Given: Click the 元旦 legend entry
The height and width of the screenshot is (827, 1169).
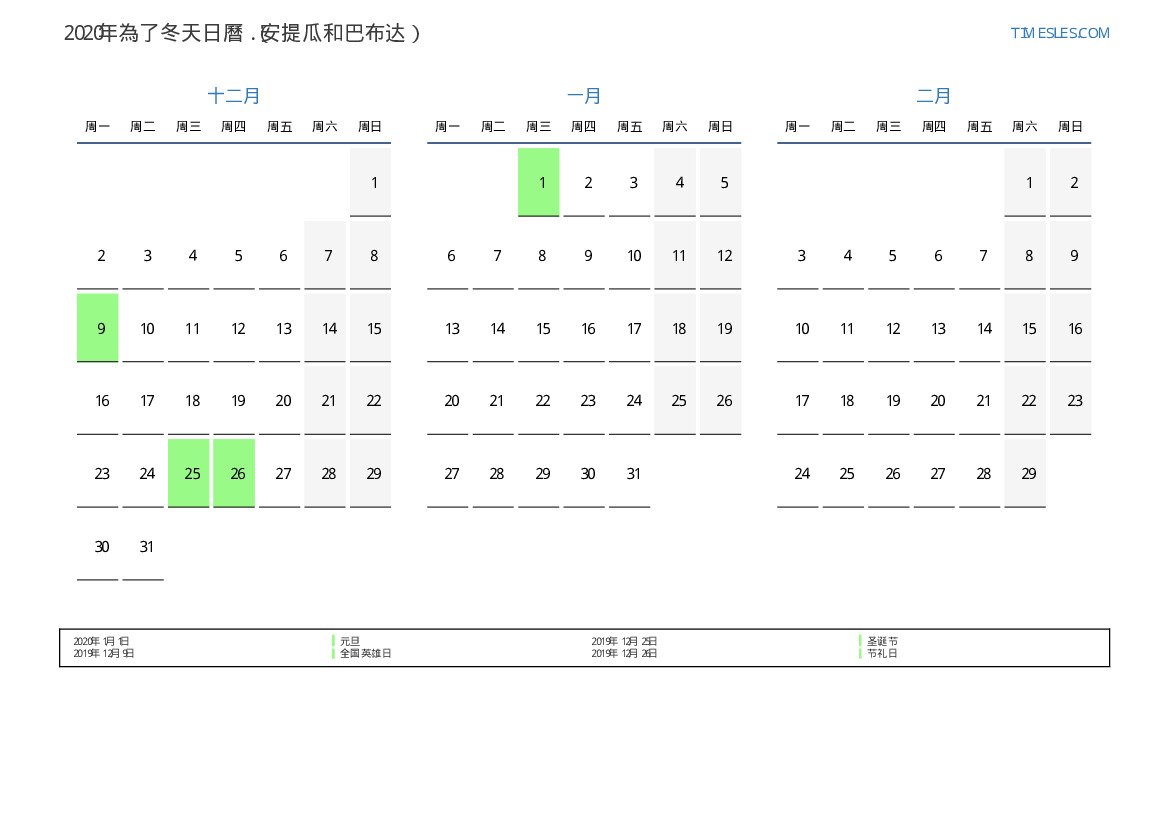Looking at the screenshot, I should [350, 641].
